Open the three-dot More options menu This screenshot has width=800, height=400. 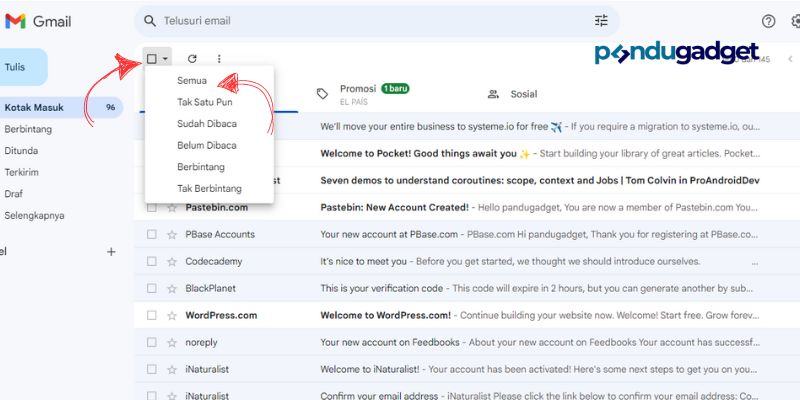(x=219, y=59)
